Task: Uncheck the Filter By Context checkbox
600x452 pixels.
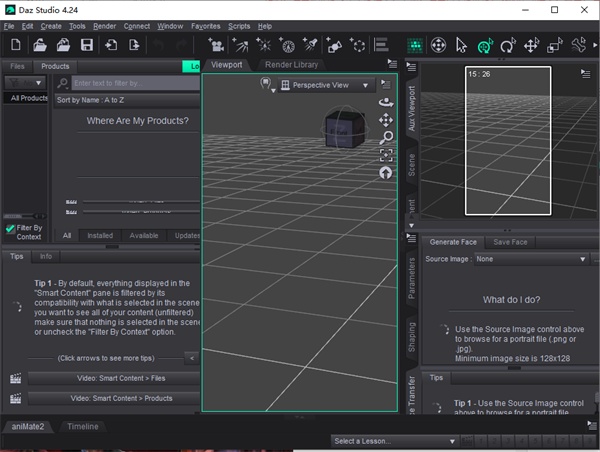Action: click(10, 228)
